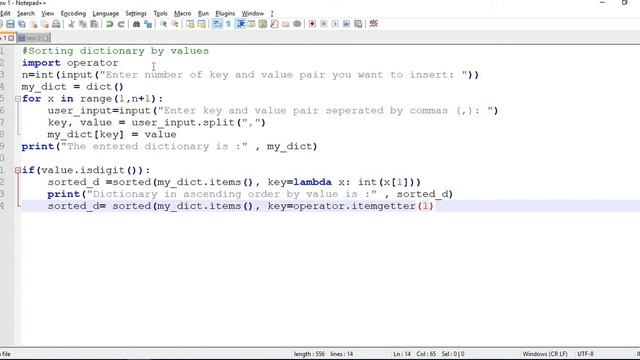Click the spell check ABC icon

click(373, 24)
